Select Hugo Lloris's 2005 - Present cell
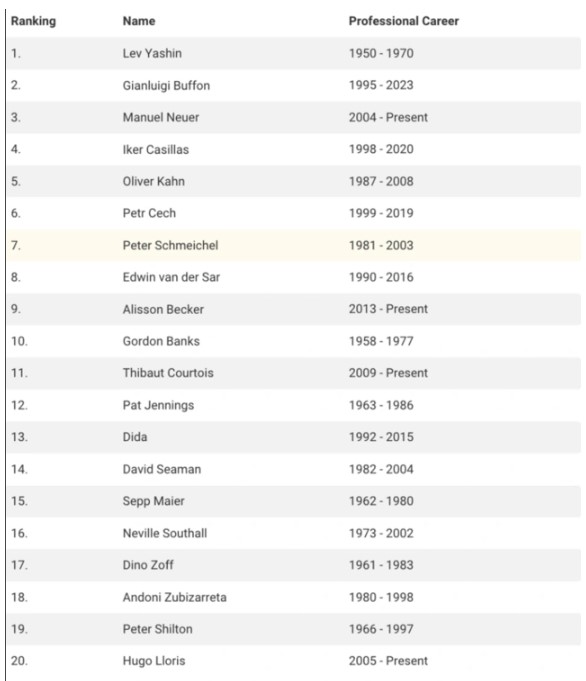Viewport: 586px width, 681px height. coord(388,661)
